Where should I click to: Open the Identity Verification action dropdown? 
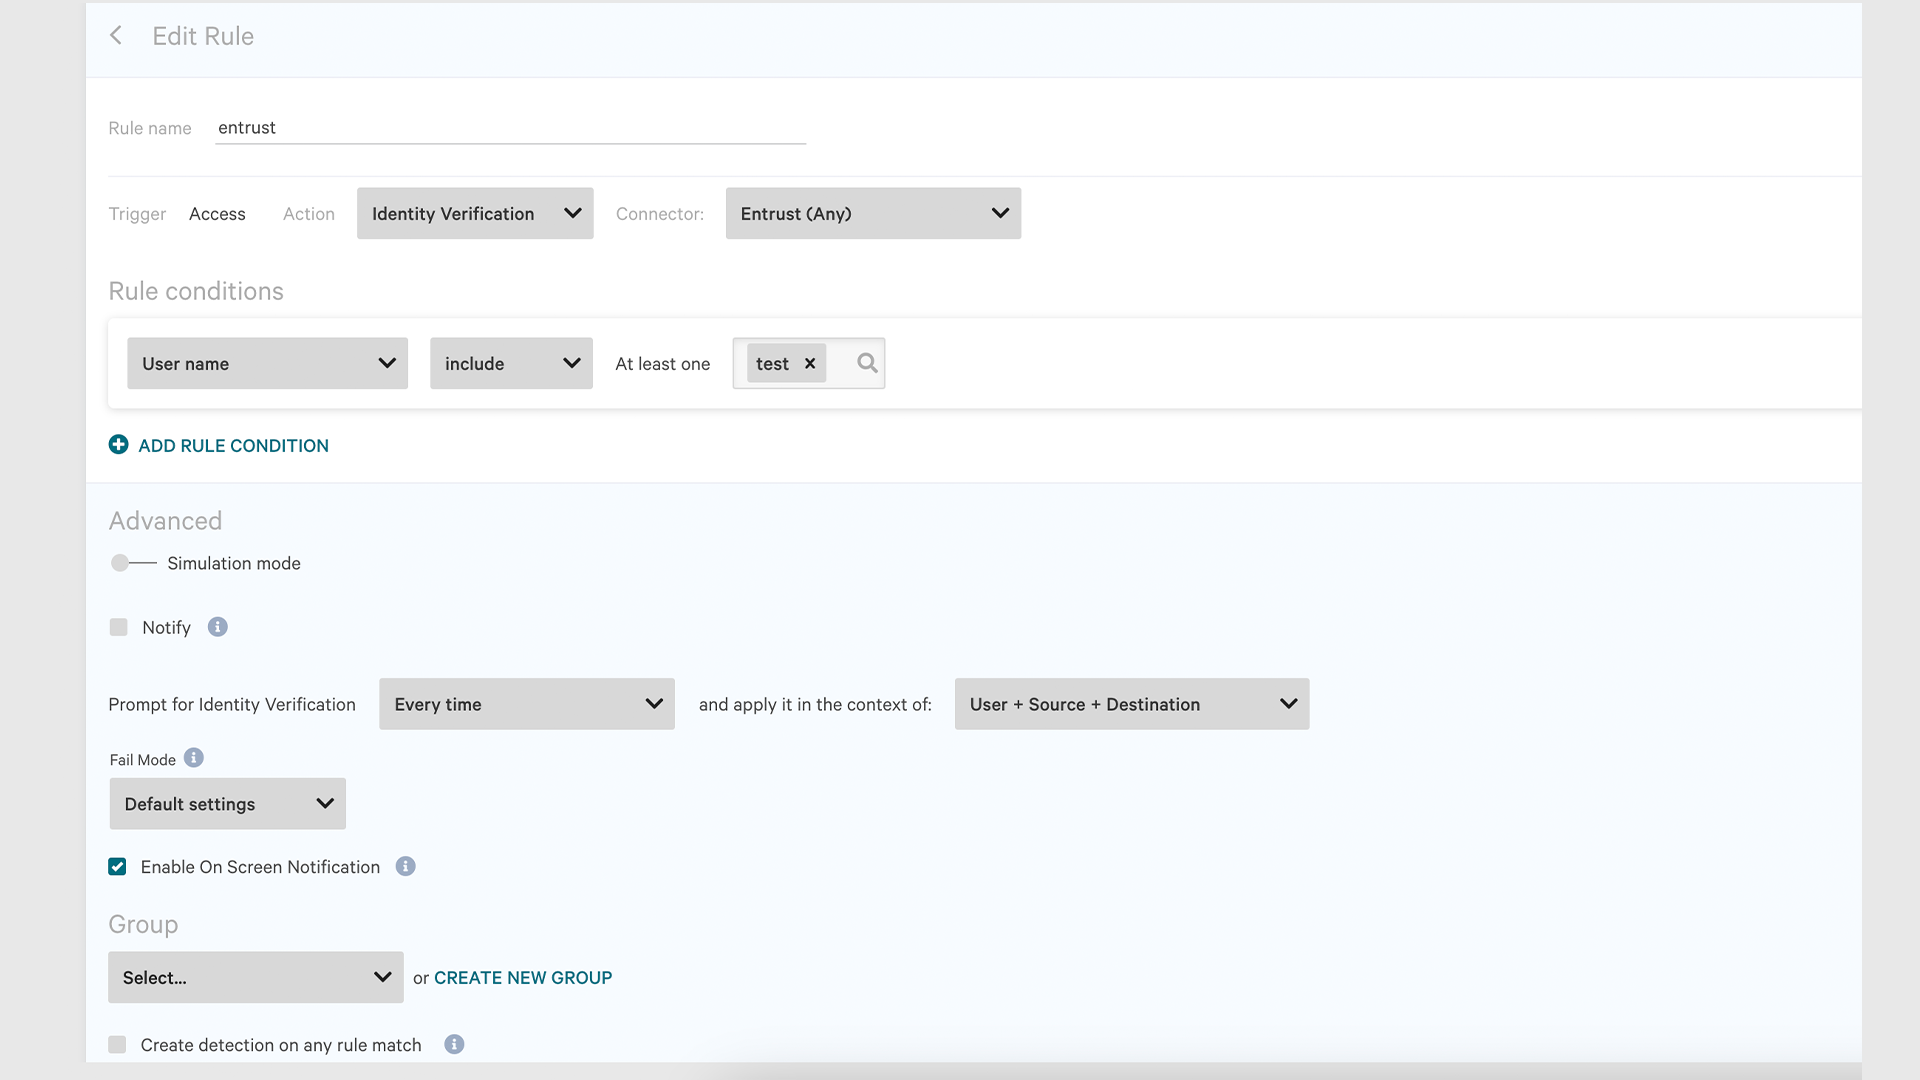[475, 214]
